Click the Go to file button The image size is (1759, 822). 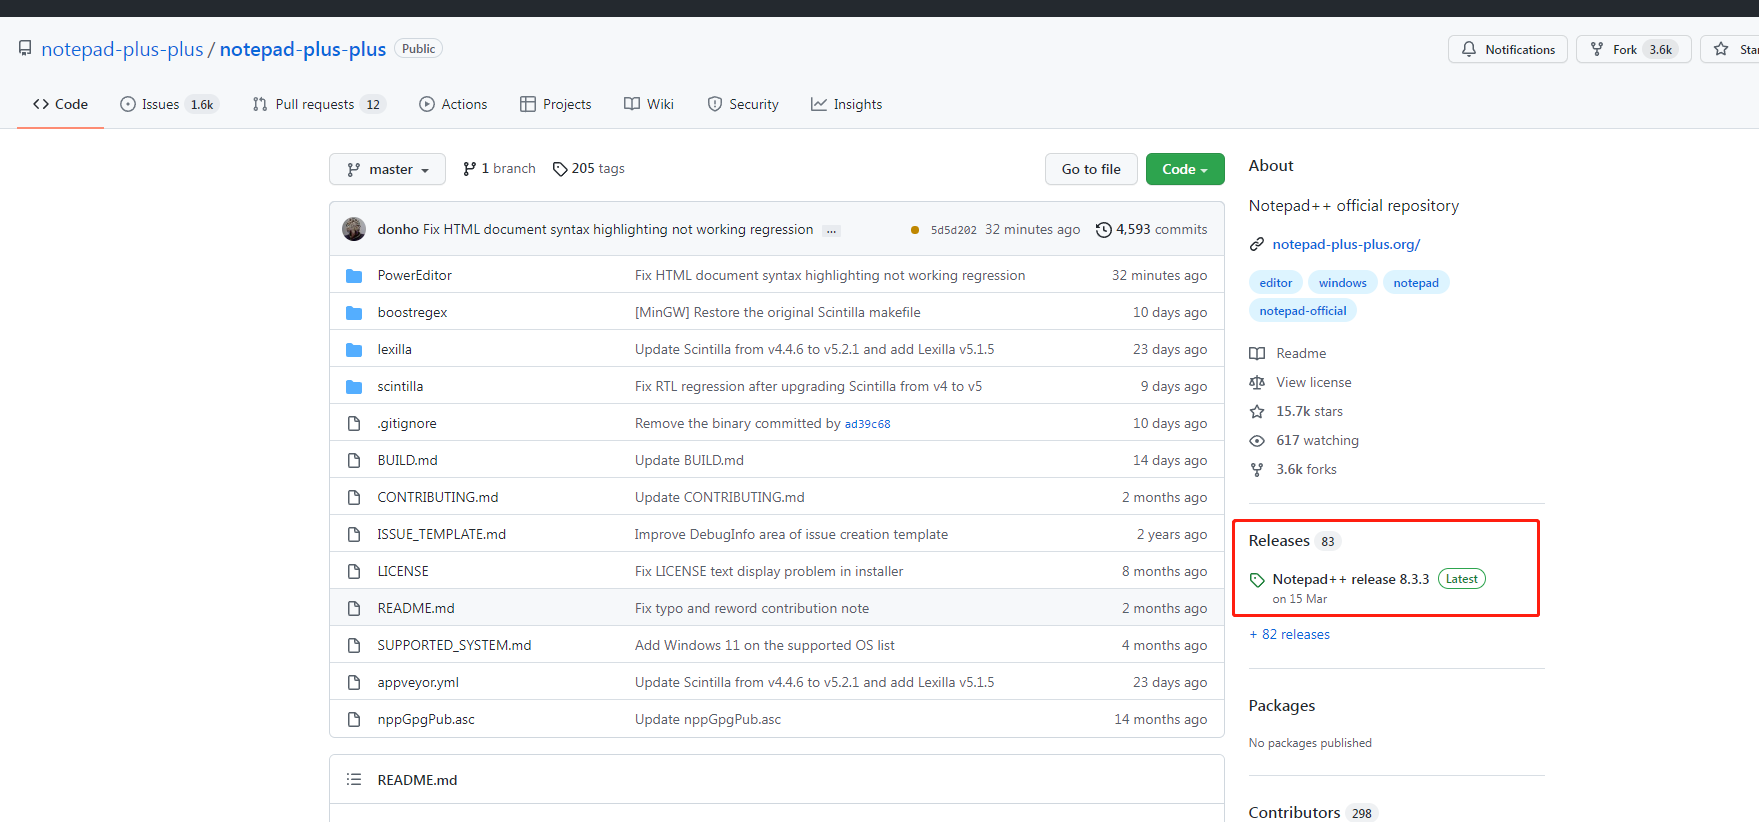coord(1091,169)
